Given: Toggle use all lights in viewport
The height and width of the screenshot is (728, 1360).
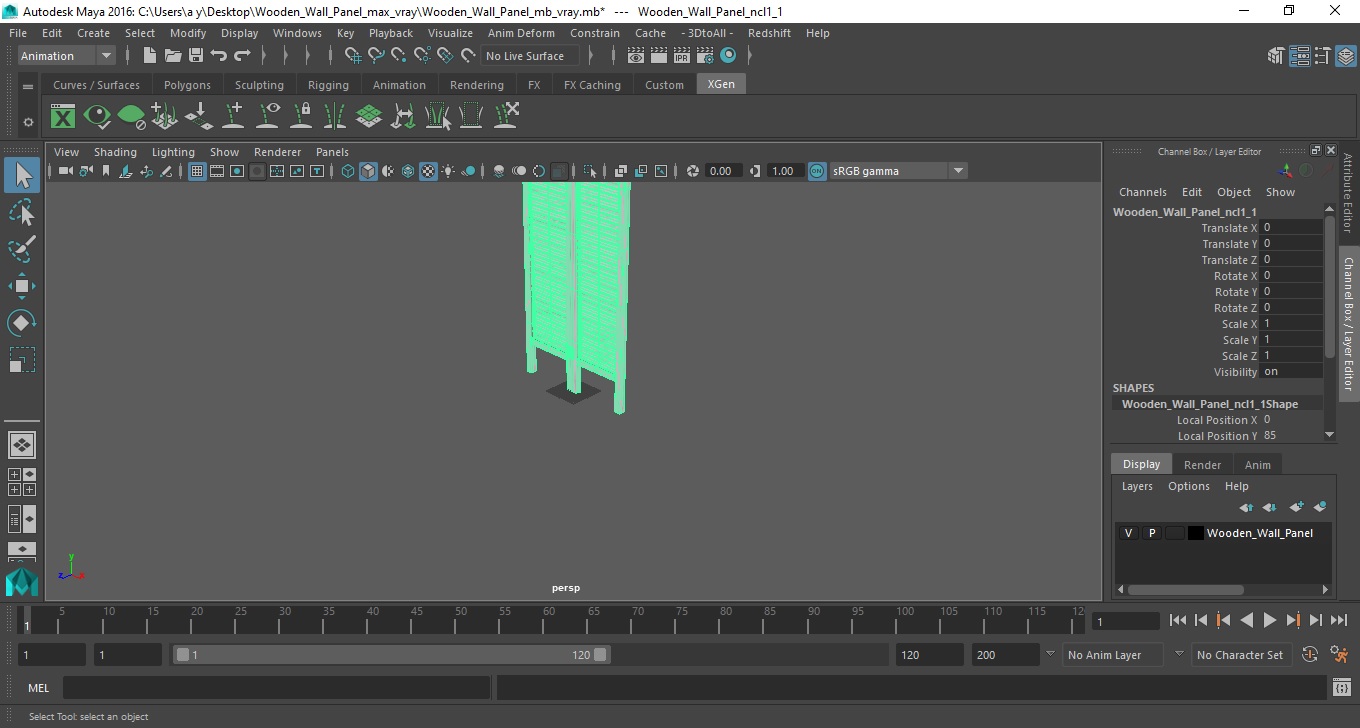Looking at the screenshot, I should (x=448, y=171).
